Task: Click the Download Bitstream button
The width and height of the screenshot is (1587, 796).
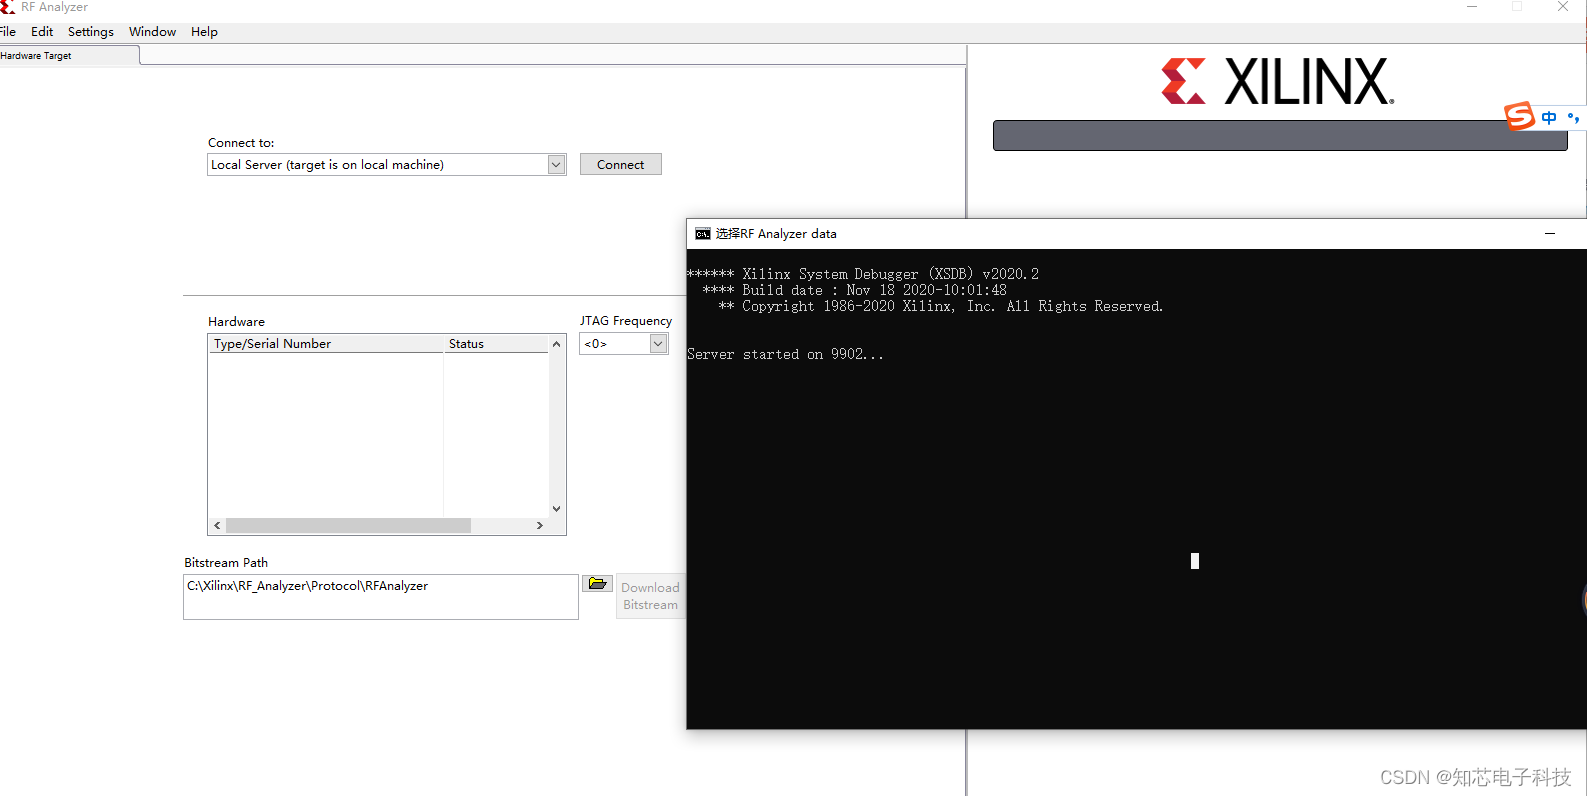Action: [x=650, y=596]
